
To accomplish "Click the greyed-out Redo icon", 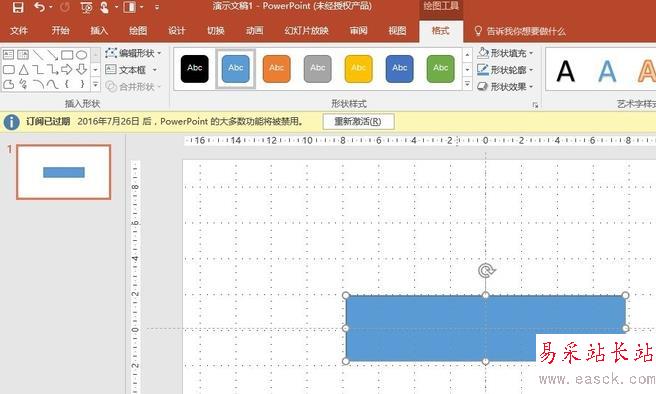I will point(65,7).
